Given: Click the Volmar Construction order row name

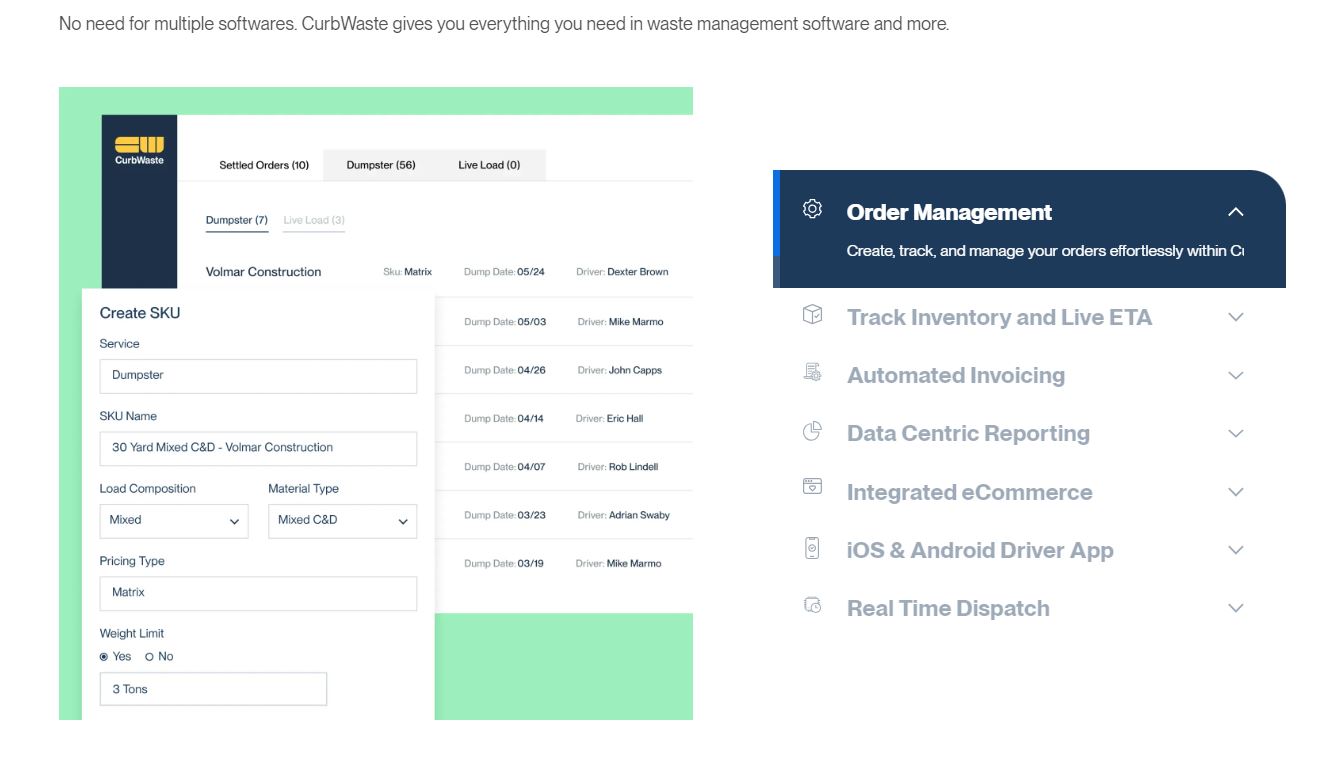Looking at the screenshot, I should click(x=263, y=272).
